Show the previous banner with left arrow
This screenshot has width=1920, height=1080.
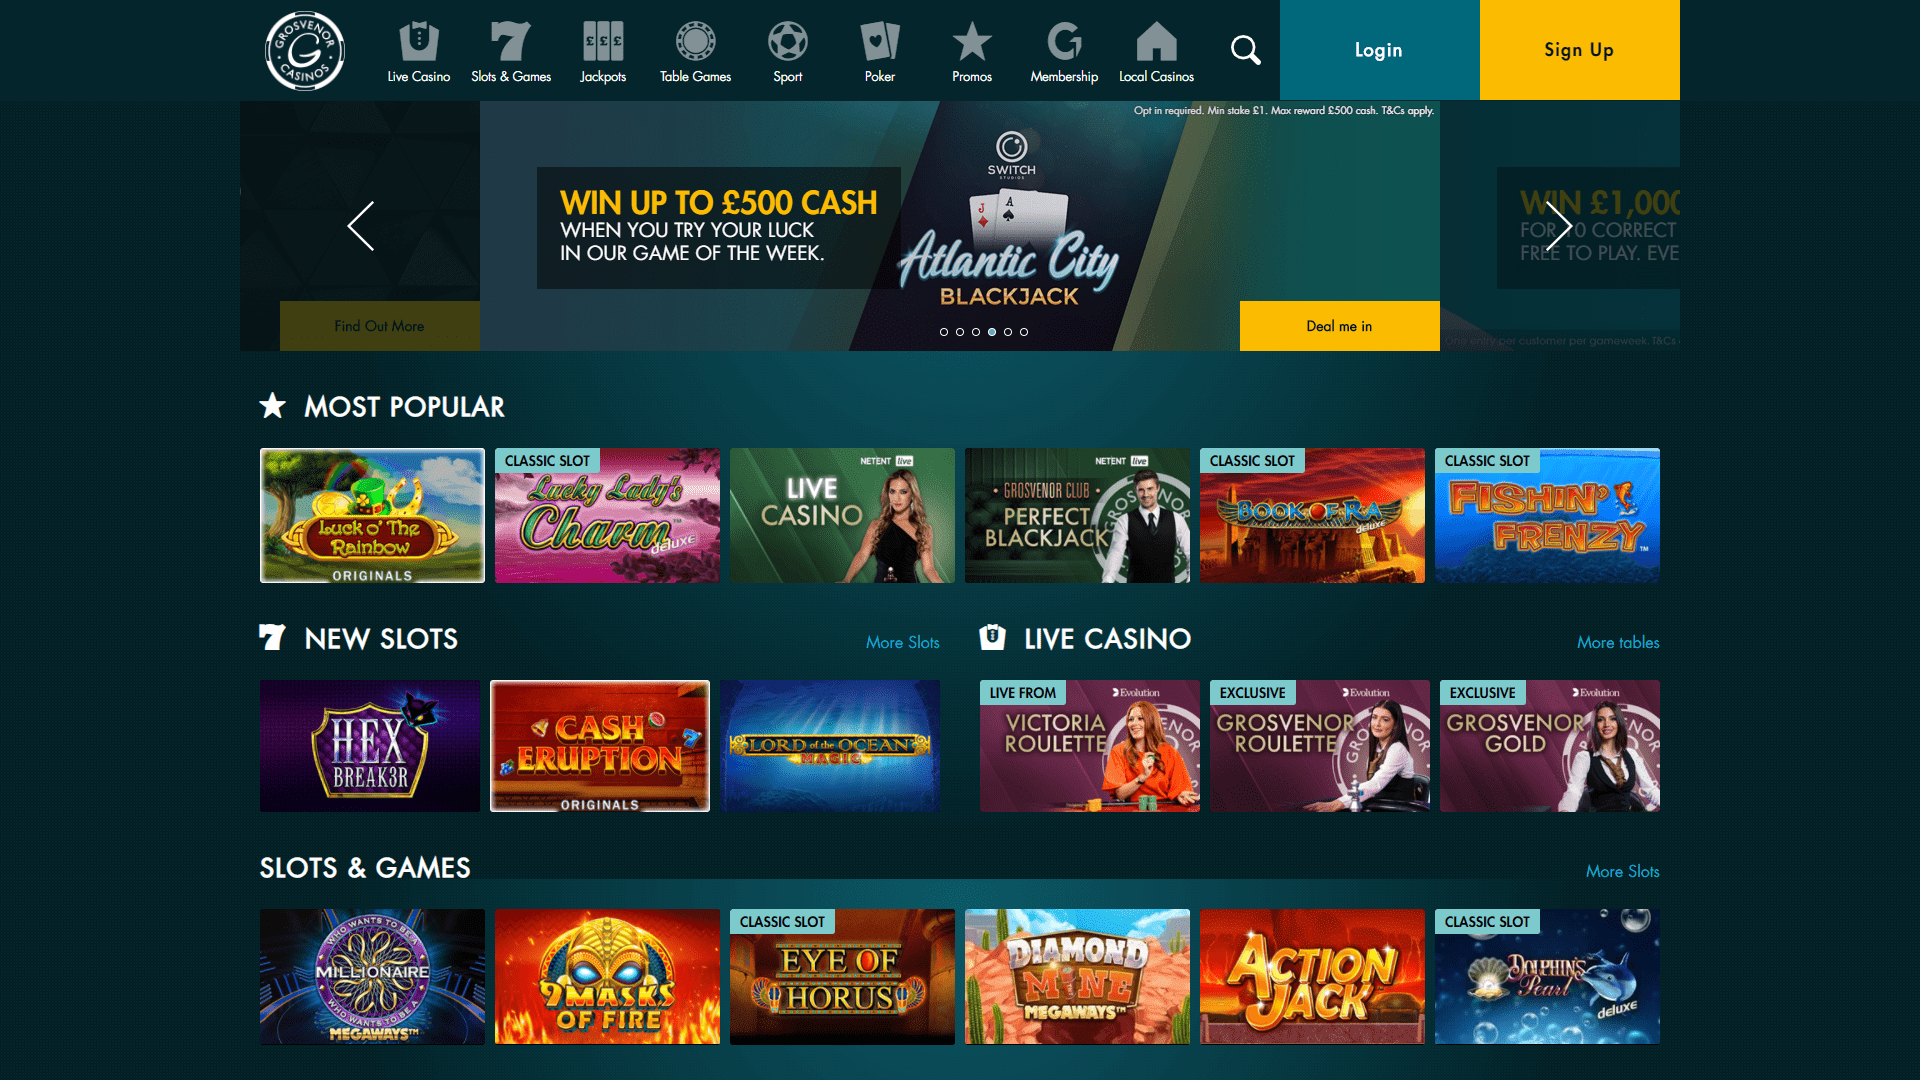(x=361, y=226)
